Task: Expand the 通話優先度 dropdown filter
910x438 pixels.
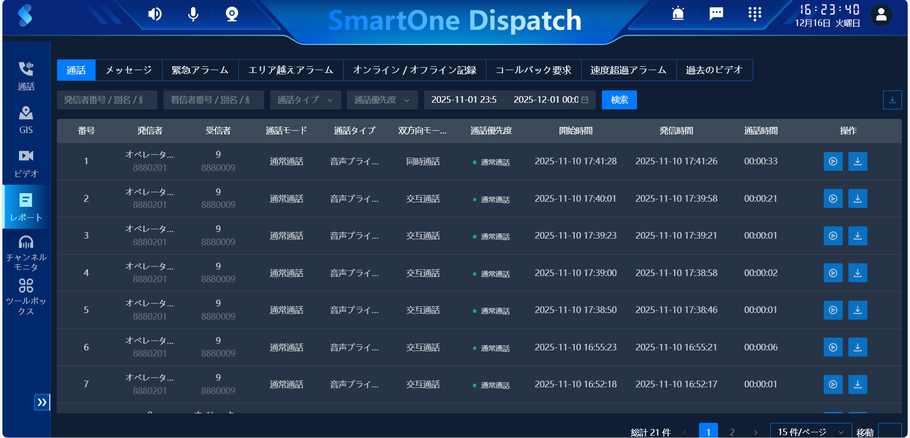Action: [382, 100]
